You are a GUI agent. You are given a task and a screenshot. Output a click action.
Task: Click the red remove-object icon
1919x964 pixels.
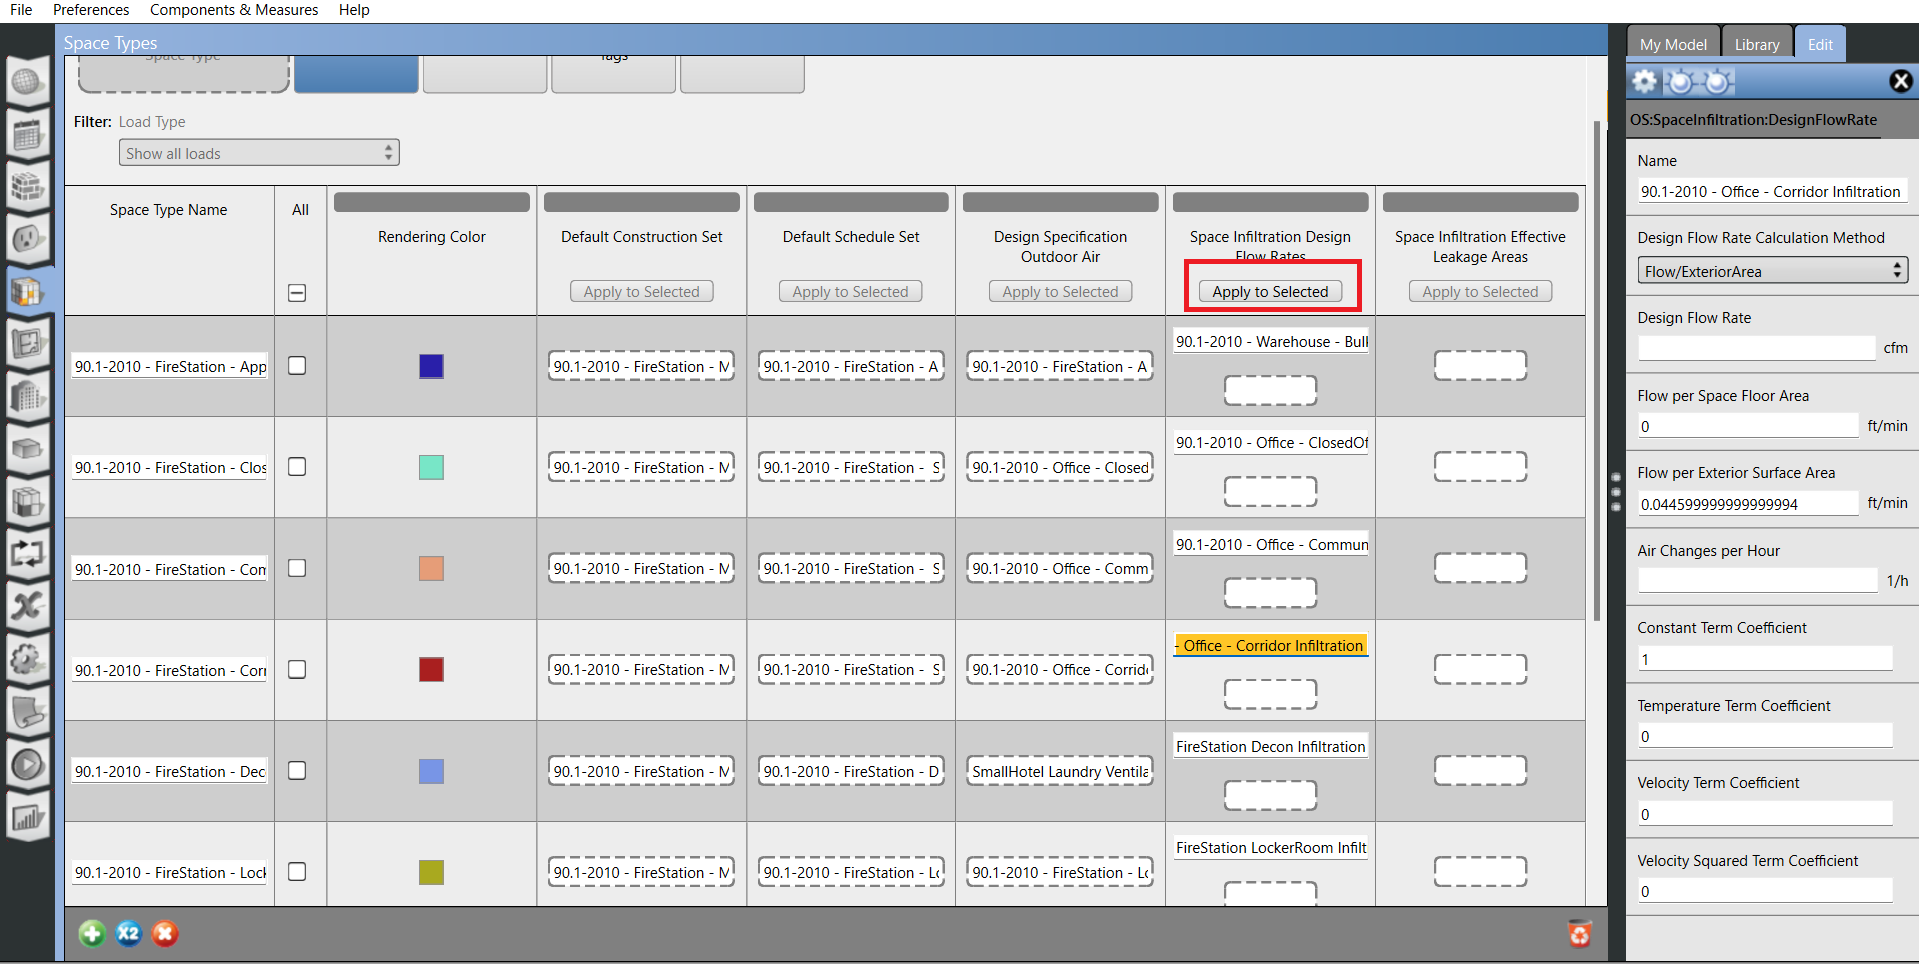[x=165, y=934]
